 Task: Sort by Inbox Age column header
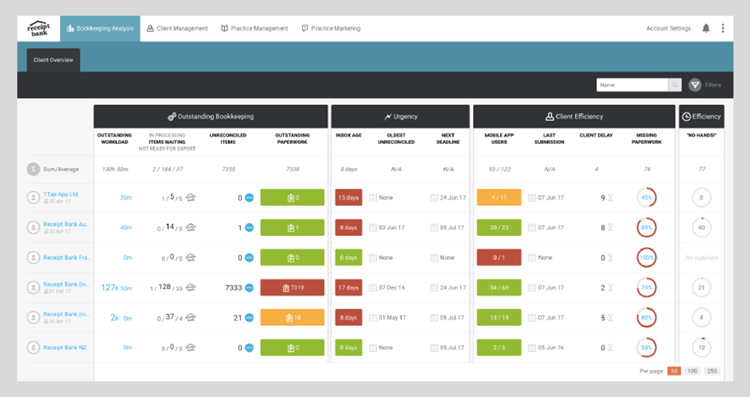(349, 135)
